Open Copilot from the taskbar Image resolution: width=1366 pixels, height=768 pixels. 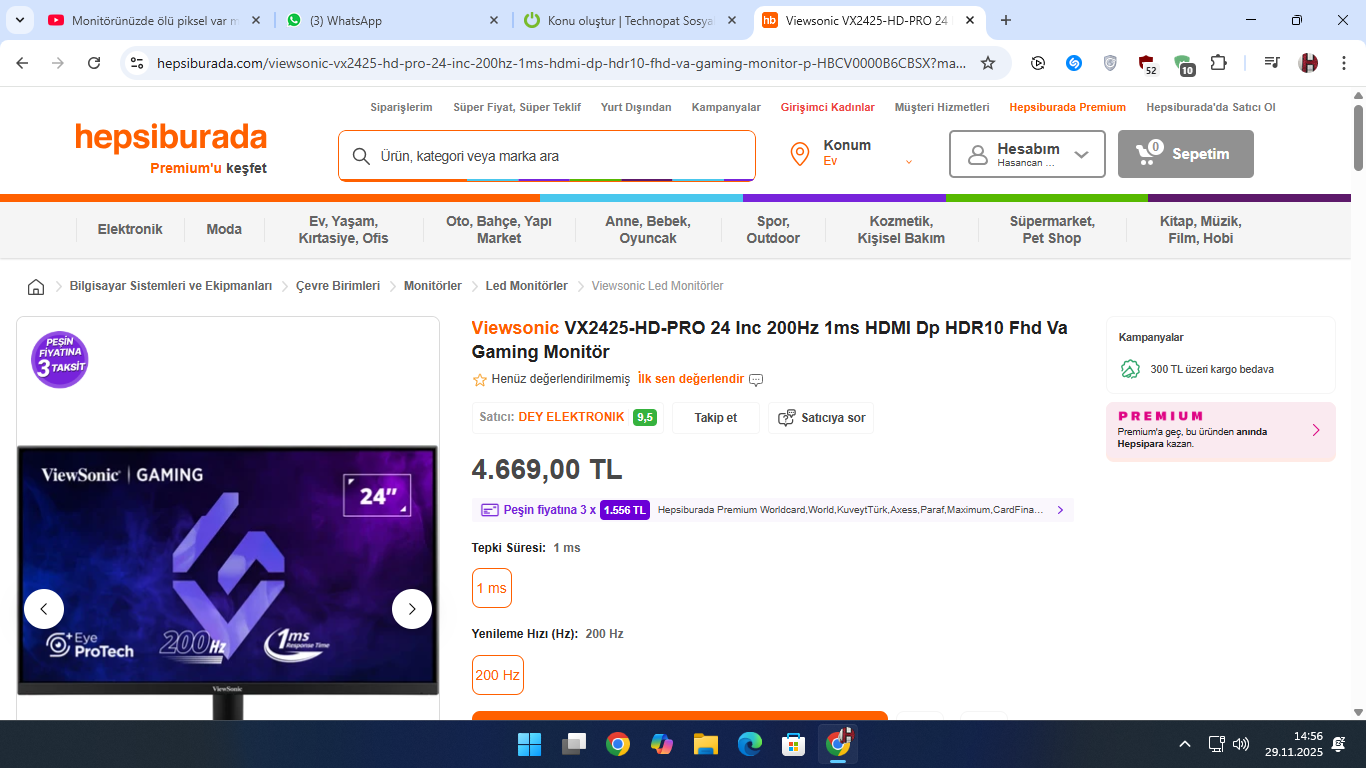[x=662, y=744]
